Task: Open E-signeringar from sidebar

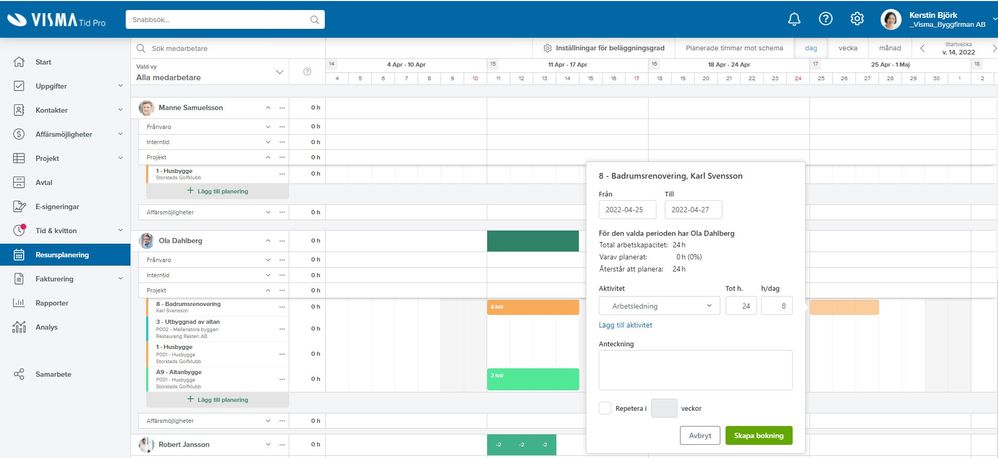Action: click(x=57, y=207)
